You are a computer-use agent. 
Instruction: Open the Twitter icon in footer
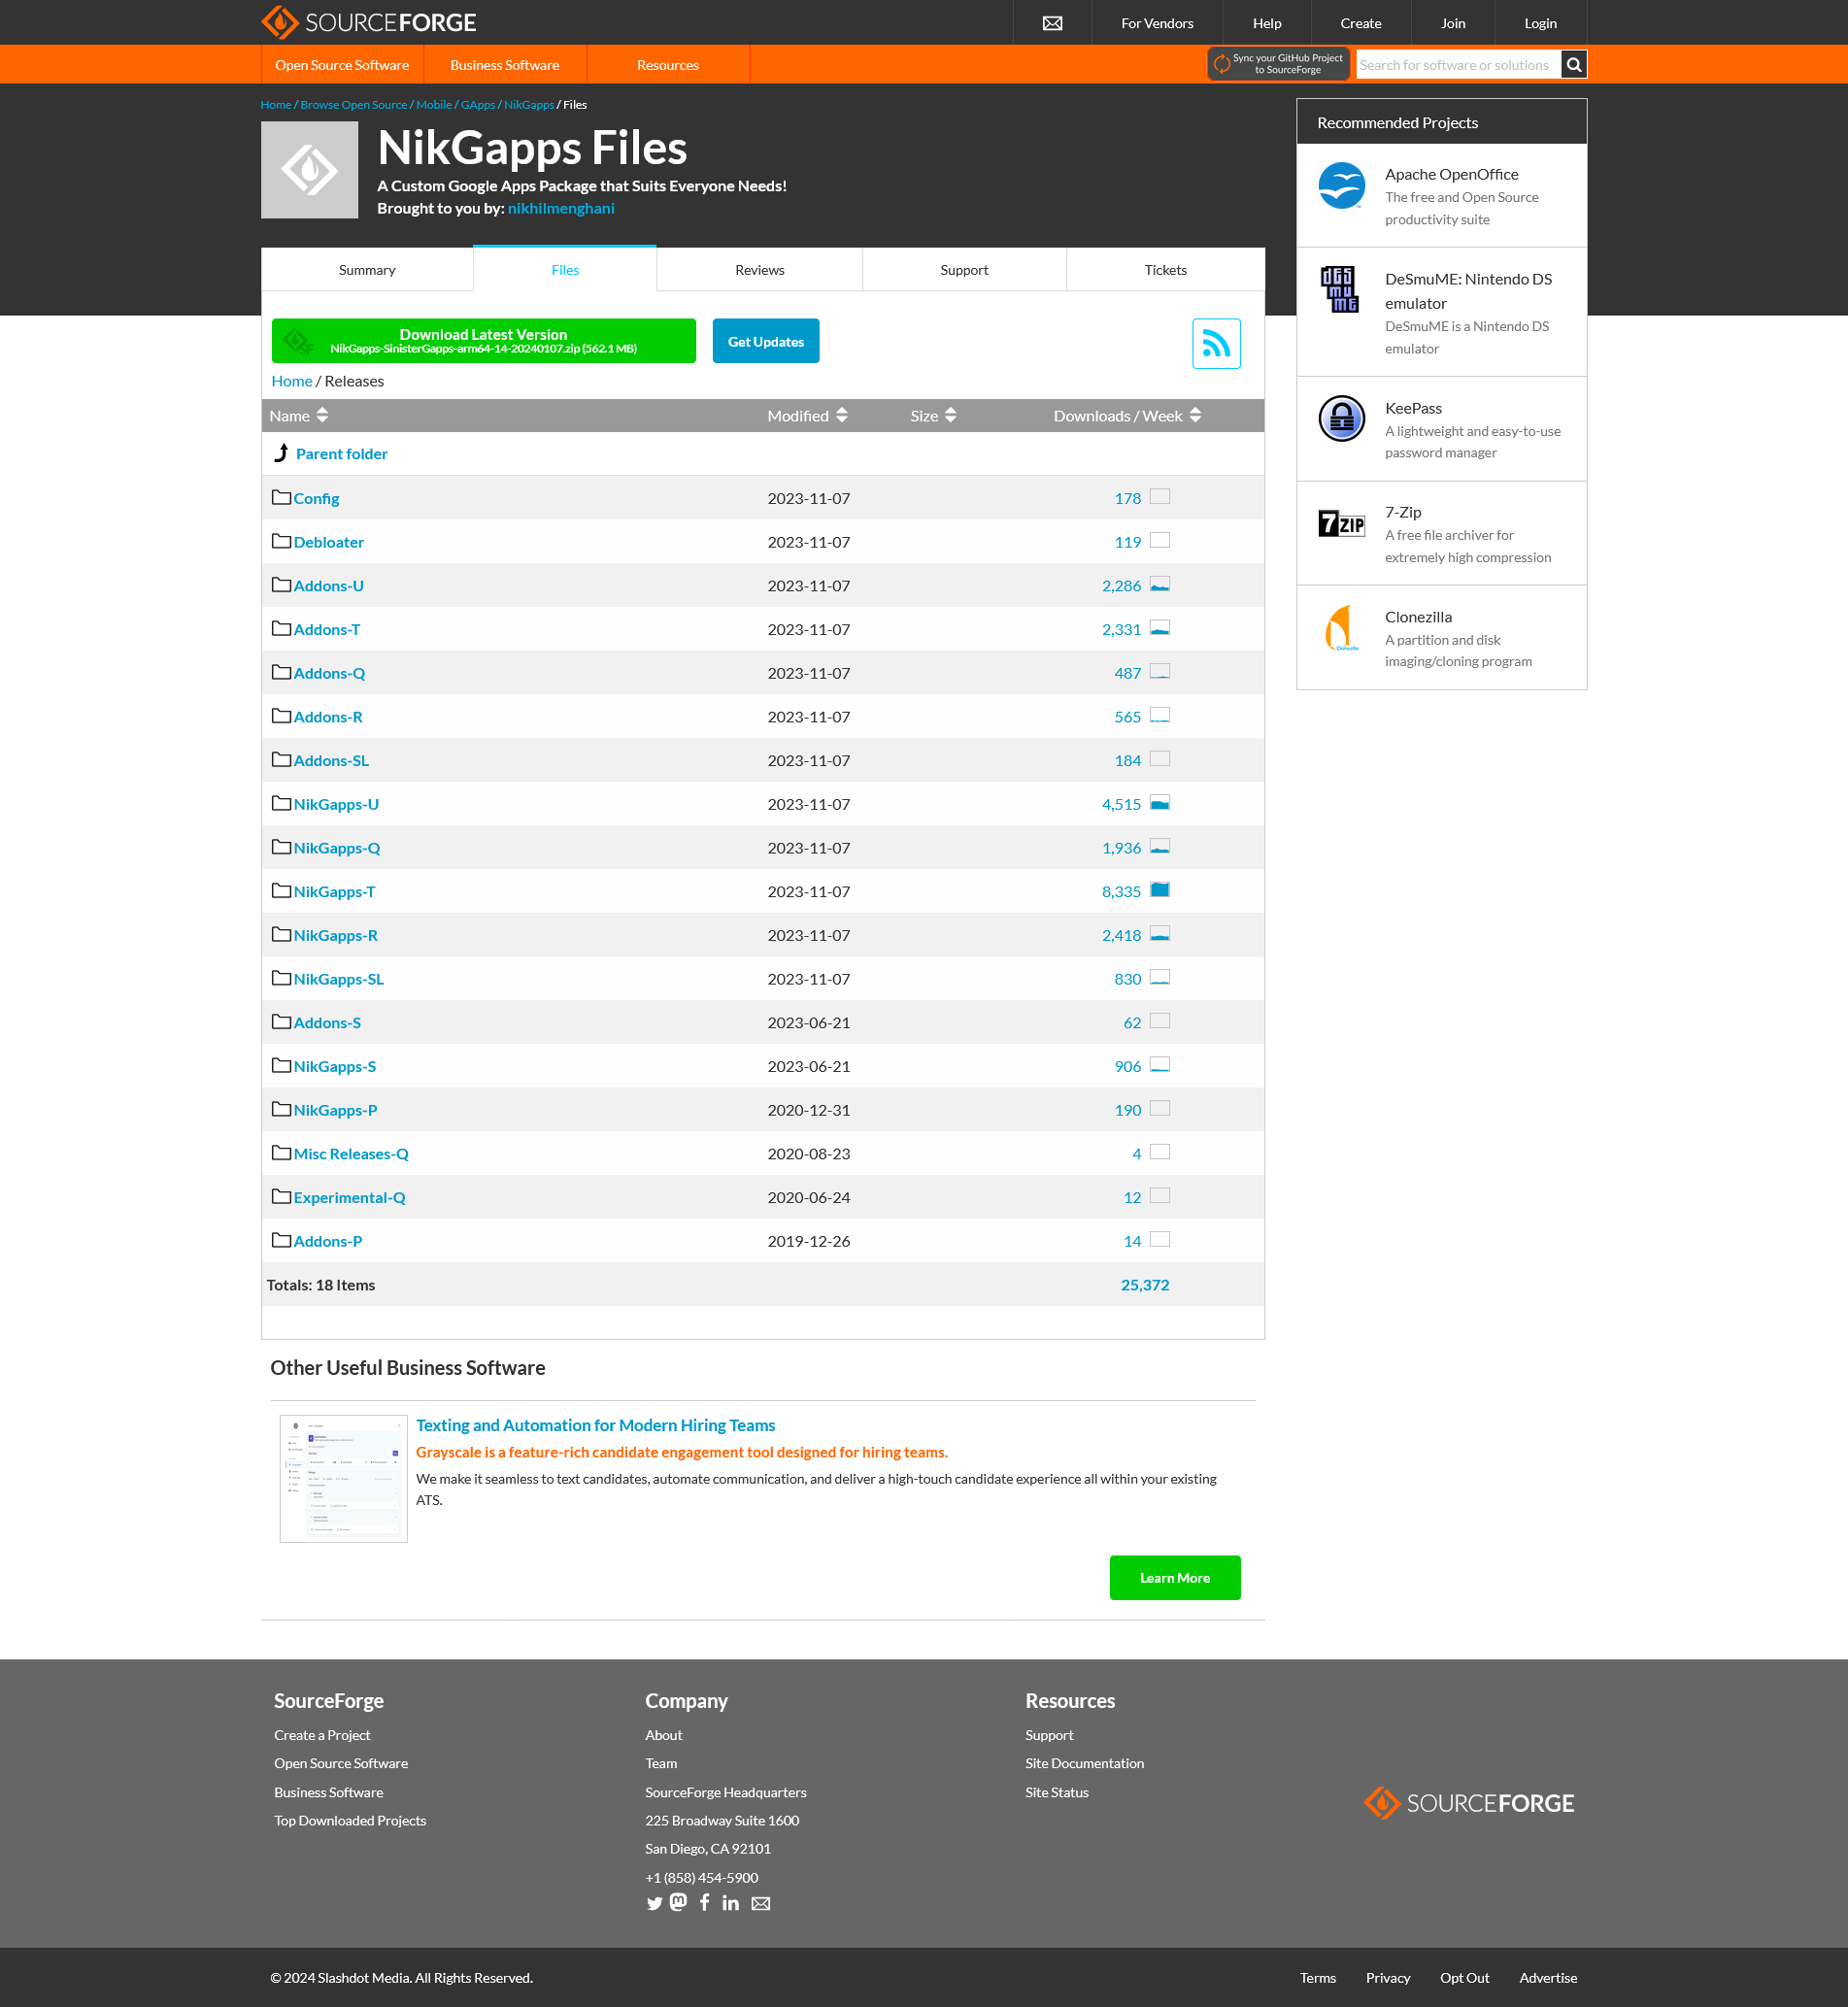pyautogui.click(x=654, y=1903)
